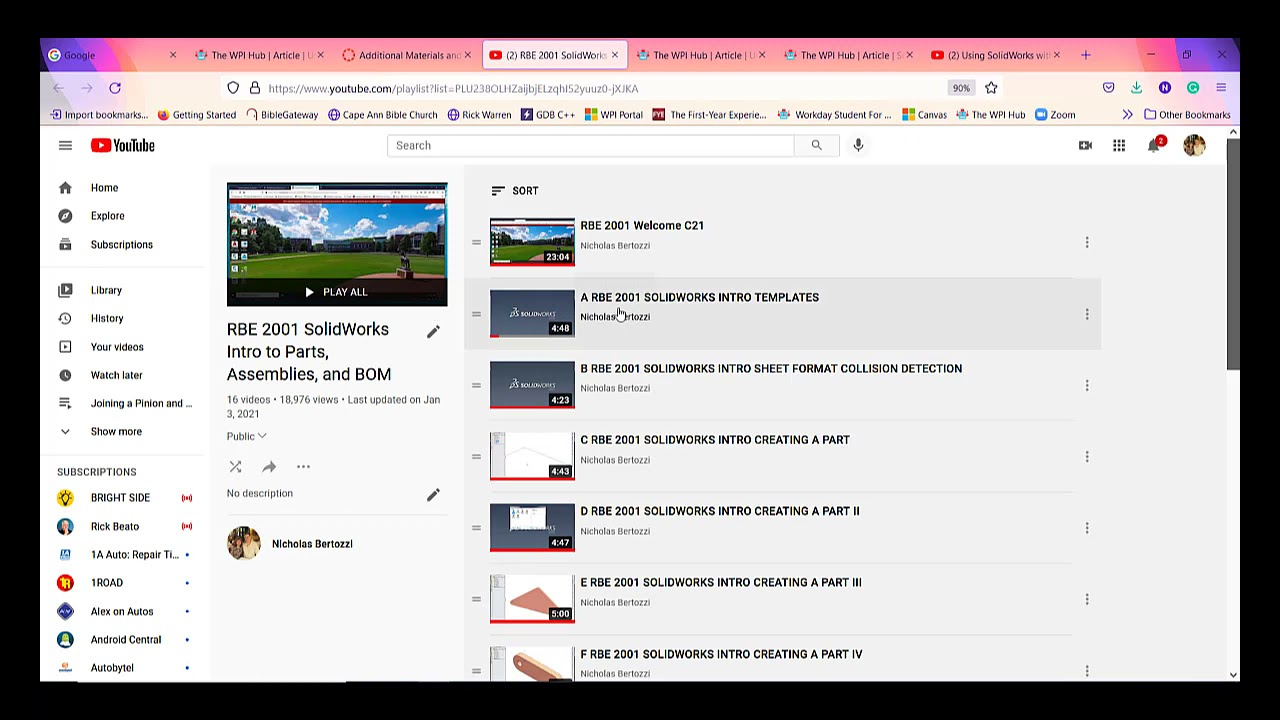The width and height of the screenshot is (1280, 720).
Task: Open the CREATING A PART III thumbnail
Action: [532, 599]
